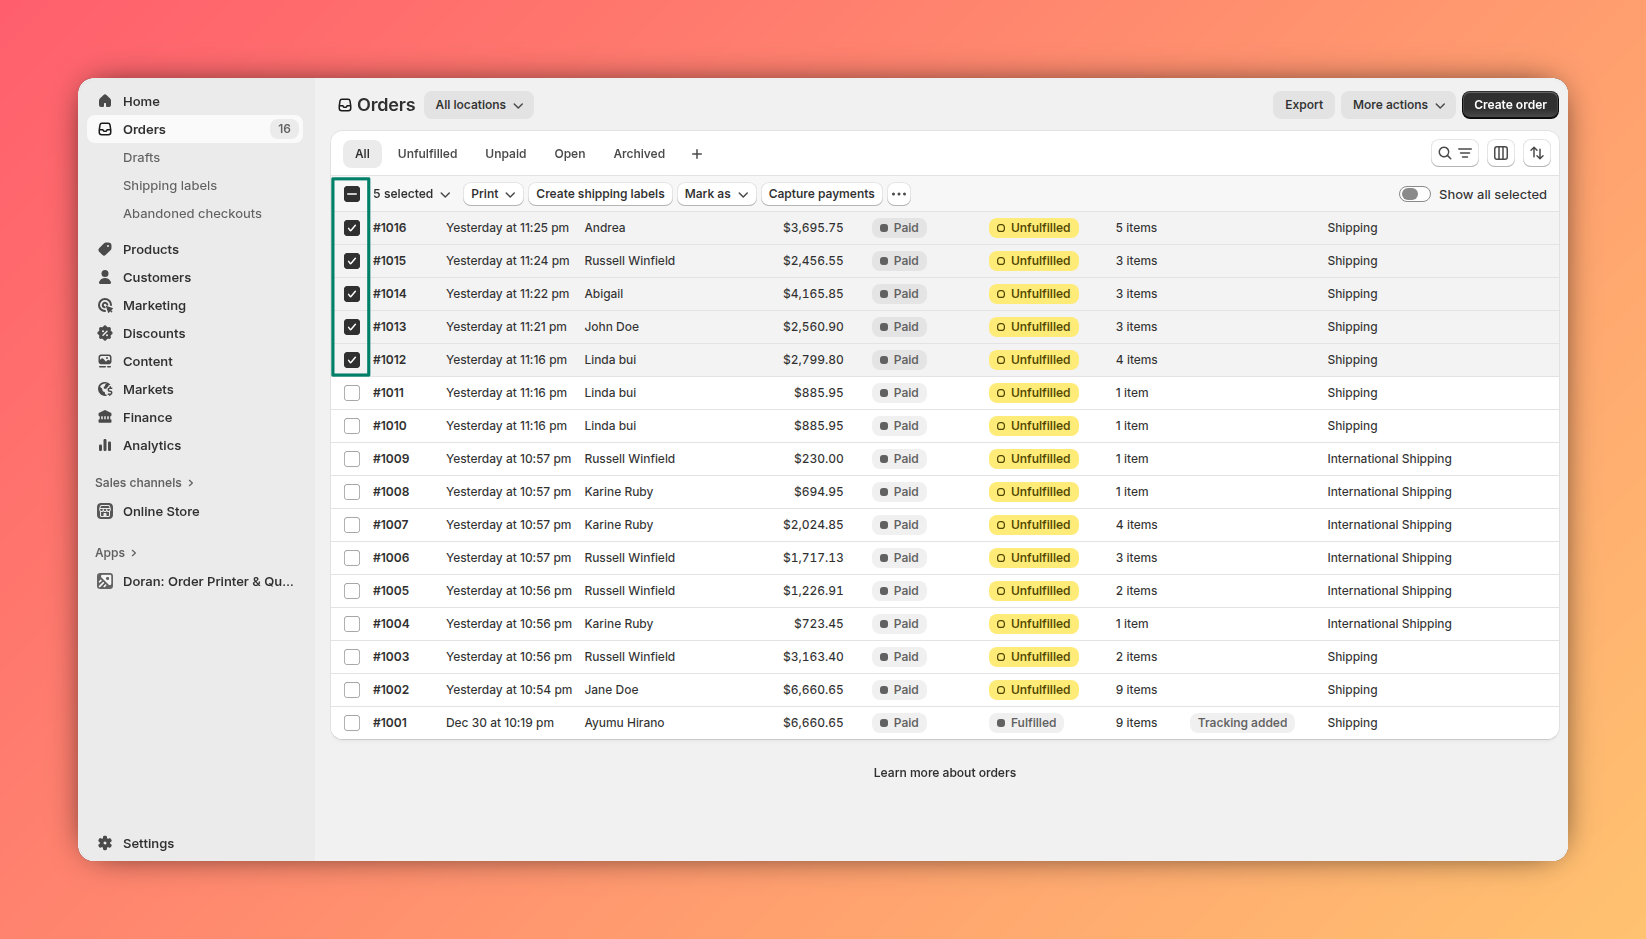1646x939 pixels.
Task: Click the Products tag icon
Action: click(105, 249)
